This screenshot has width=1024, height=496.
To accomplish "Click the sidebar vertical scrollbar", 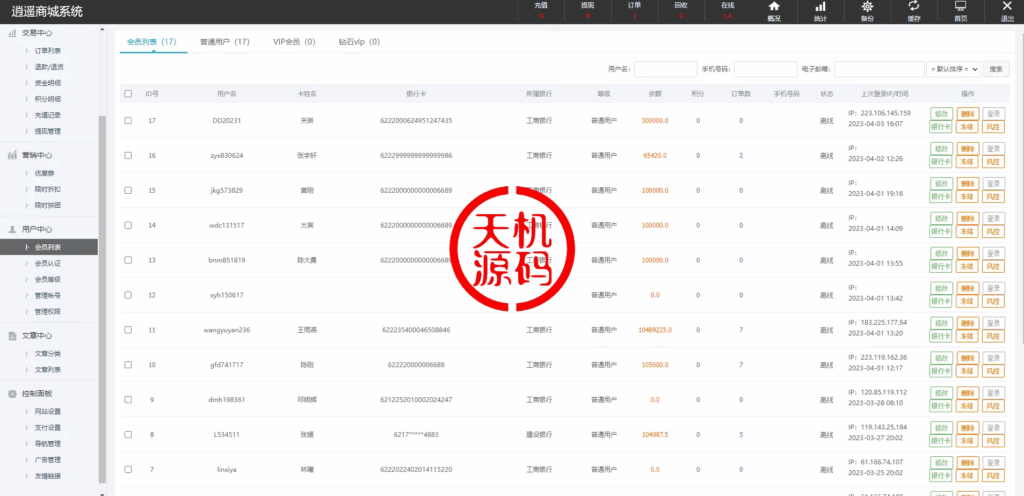I will (102, 300).
